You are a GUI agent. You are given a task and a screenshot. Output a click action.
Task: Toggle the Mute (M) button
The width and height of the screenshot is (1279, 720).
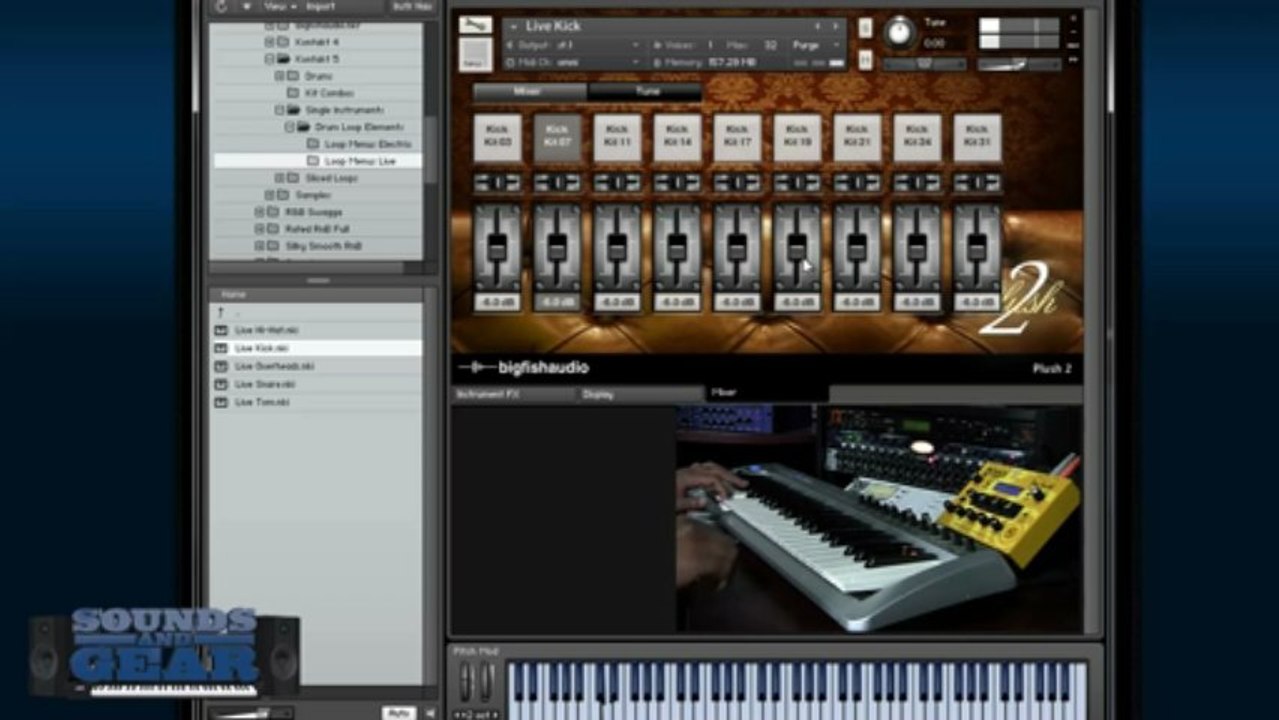(865, 58)
